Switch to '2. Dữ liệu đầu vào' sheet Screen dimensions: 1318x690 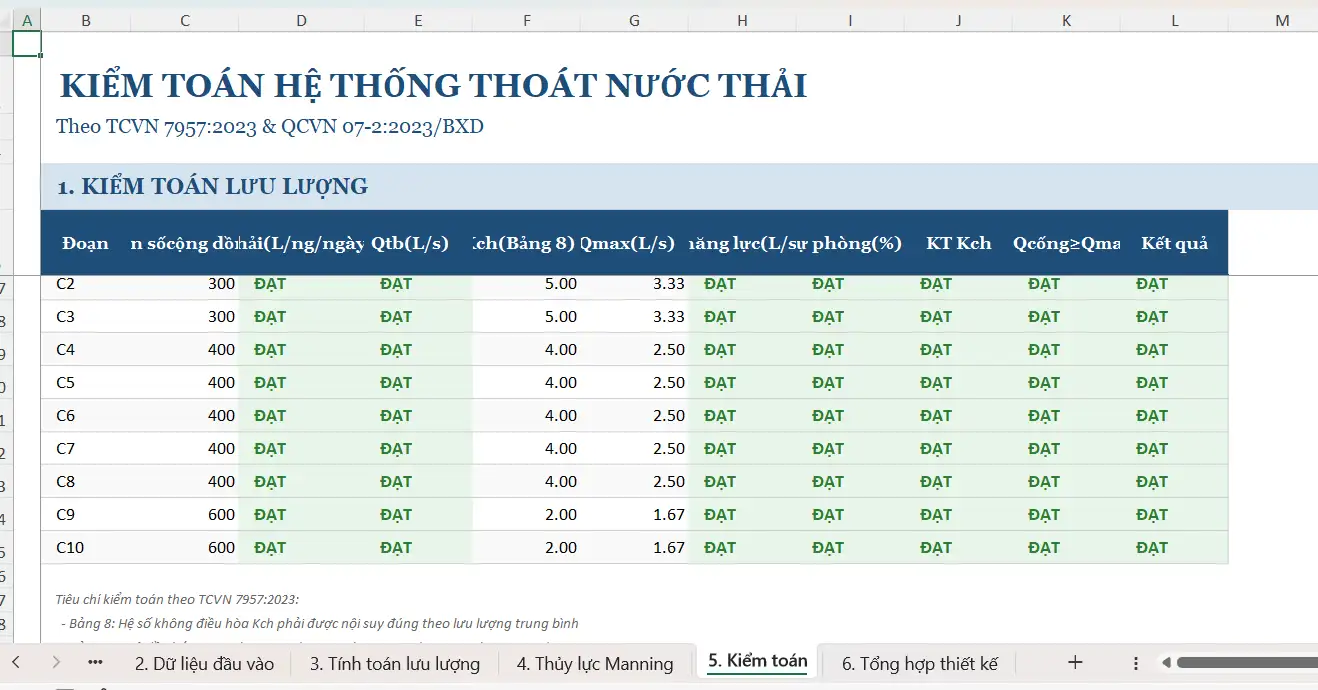point(204,663)
